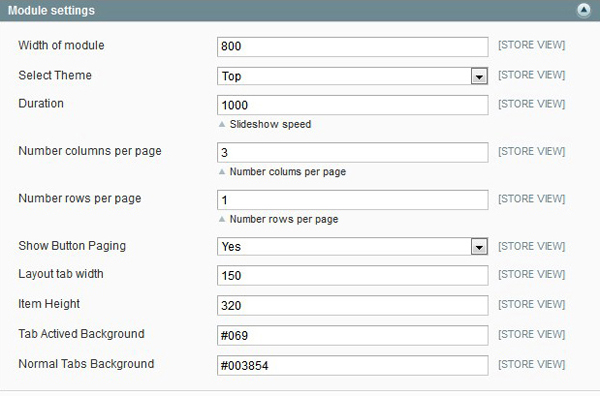
Task: Click the Tab Actived Background label
Action: (81, 334)
